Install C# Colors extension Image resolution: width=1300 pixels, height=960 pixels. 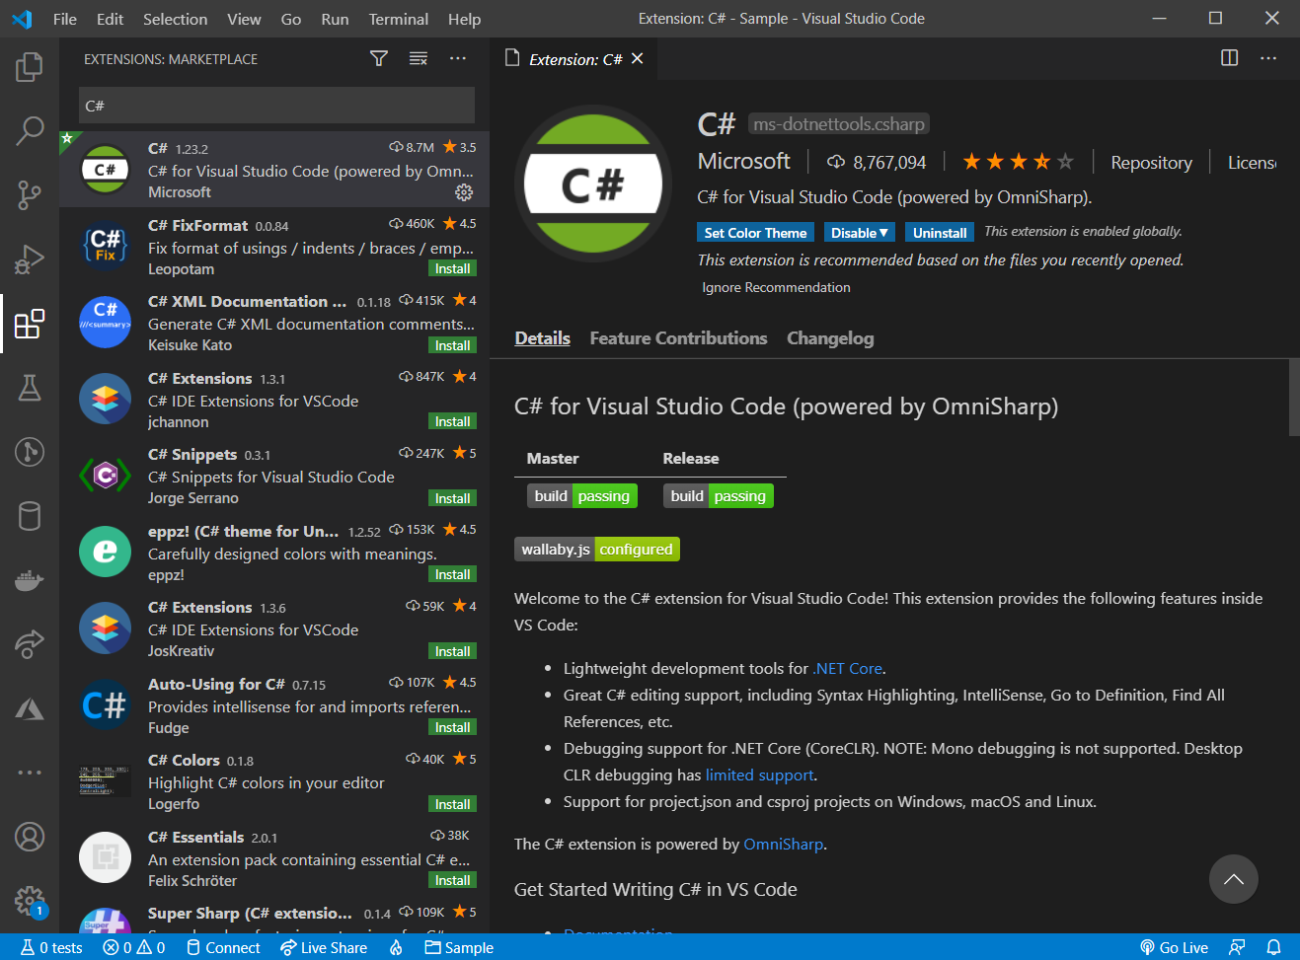click(452, 804)
